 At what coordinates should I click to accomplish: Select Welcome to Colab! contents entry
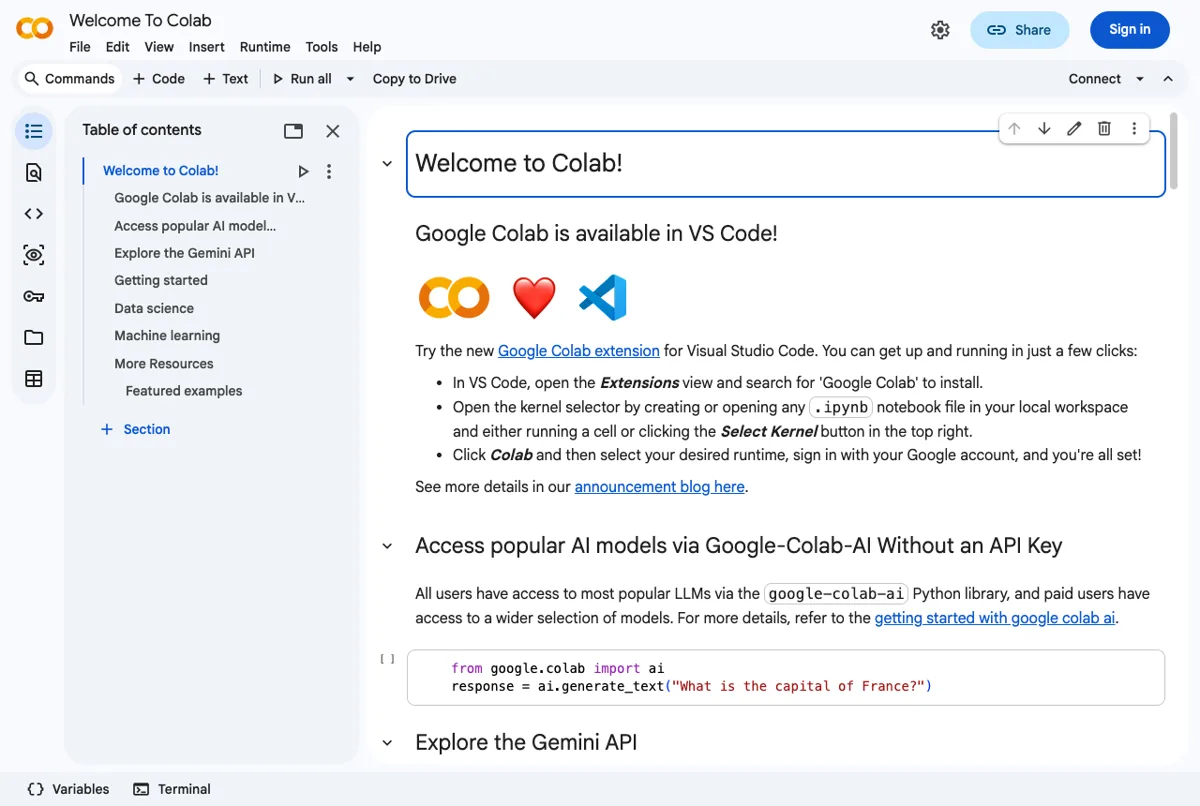(x=161, y=171)
